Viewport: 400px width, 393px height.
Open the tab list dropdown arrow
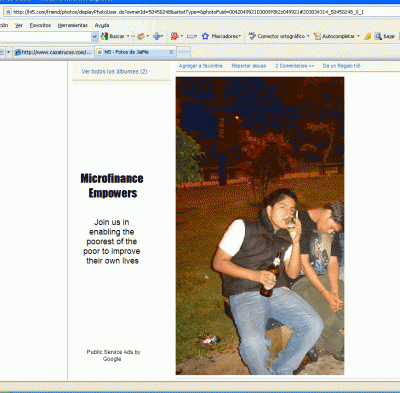tap(9, 52)
